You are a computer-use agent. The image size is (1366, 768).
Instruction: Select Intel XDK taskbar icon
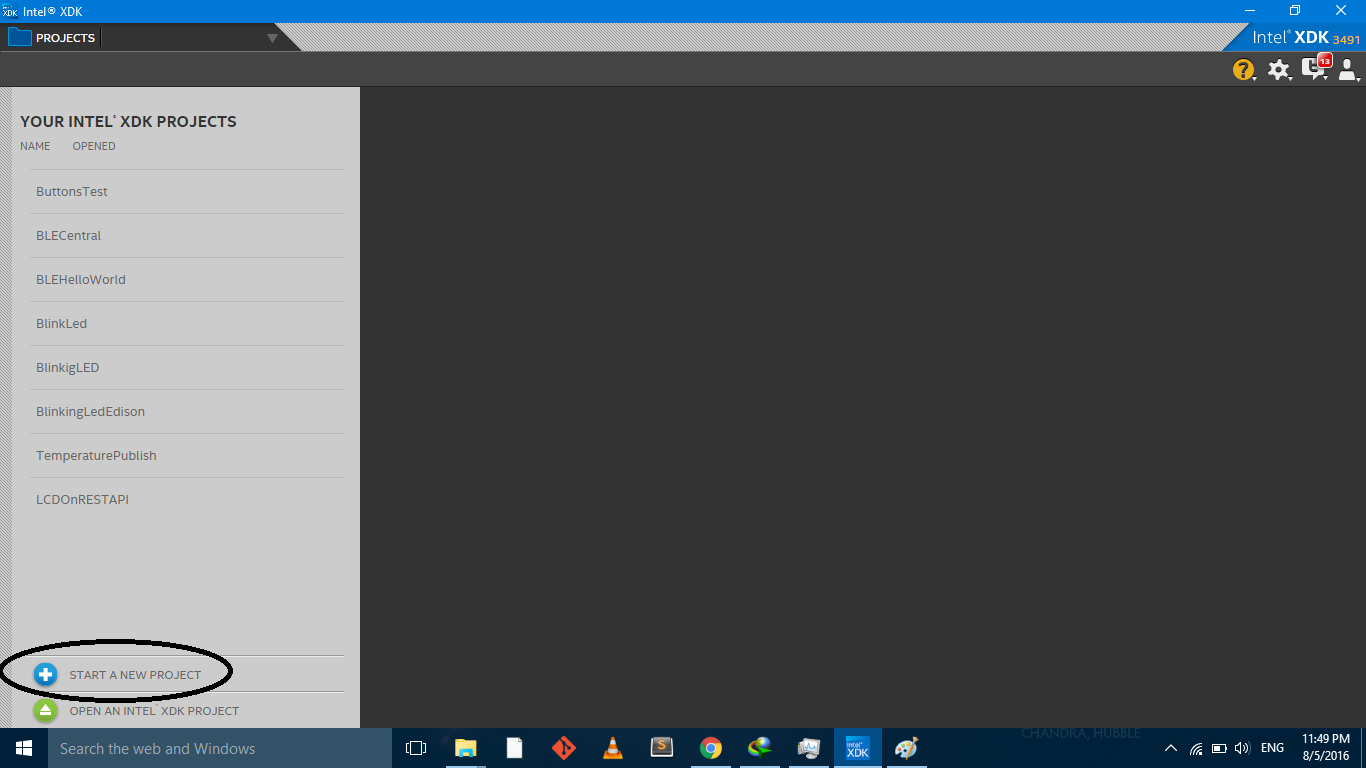point(858,748)
